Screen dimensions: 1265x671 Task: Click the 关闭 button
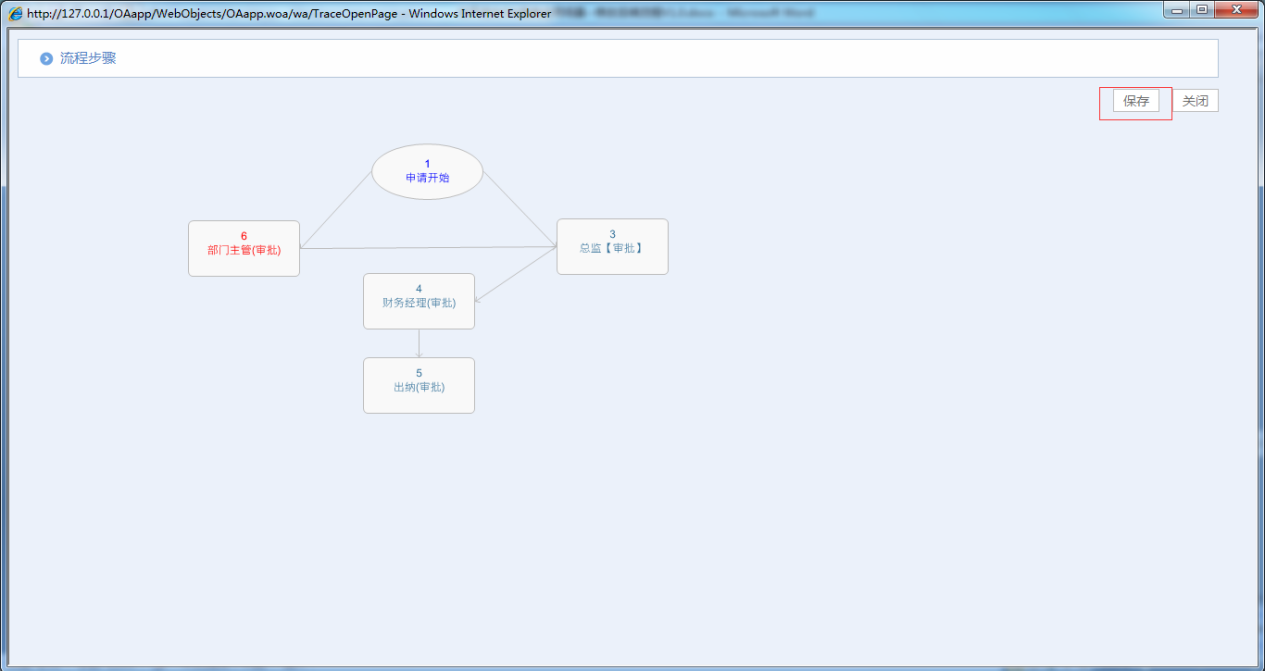tap(1195, 101)
